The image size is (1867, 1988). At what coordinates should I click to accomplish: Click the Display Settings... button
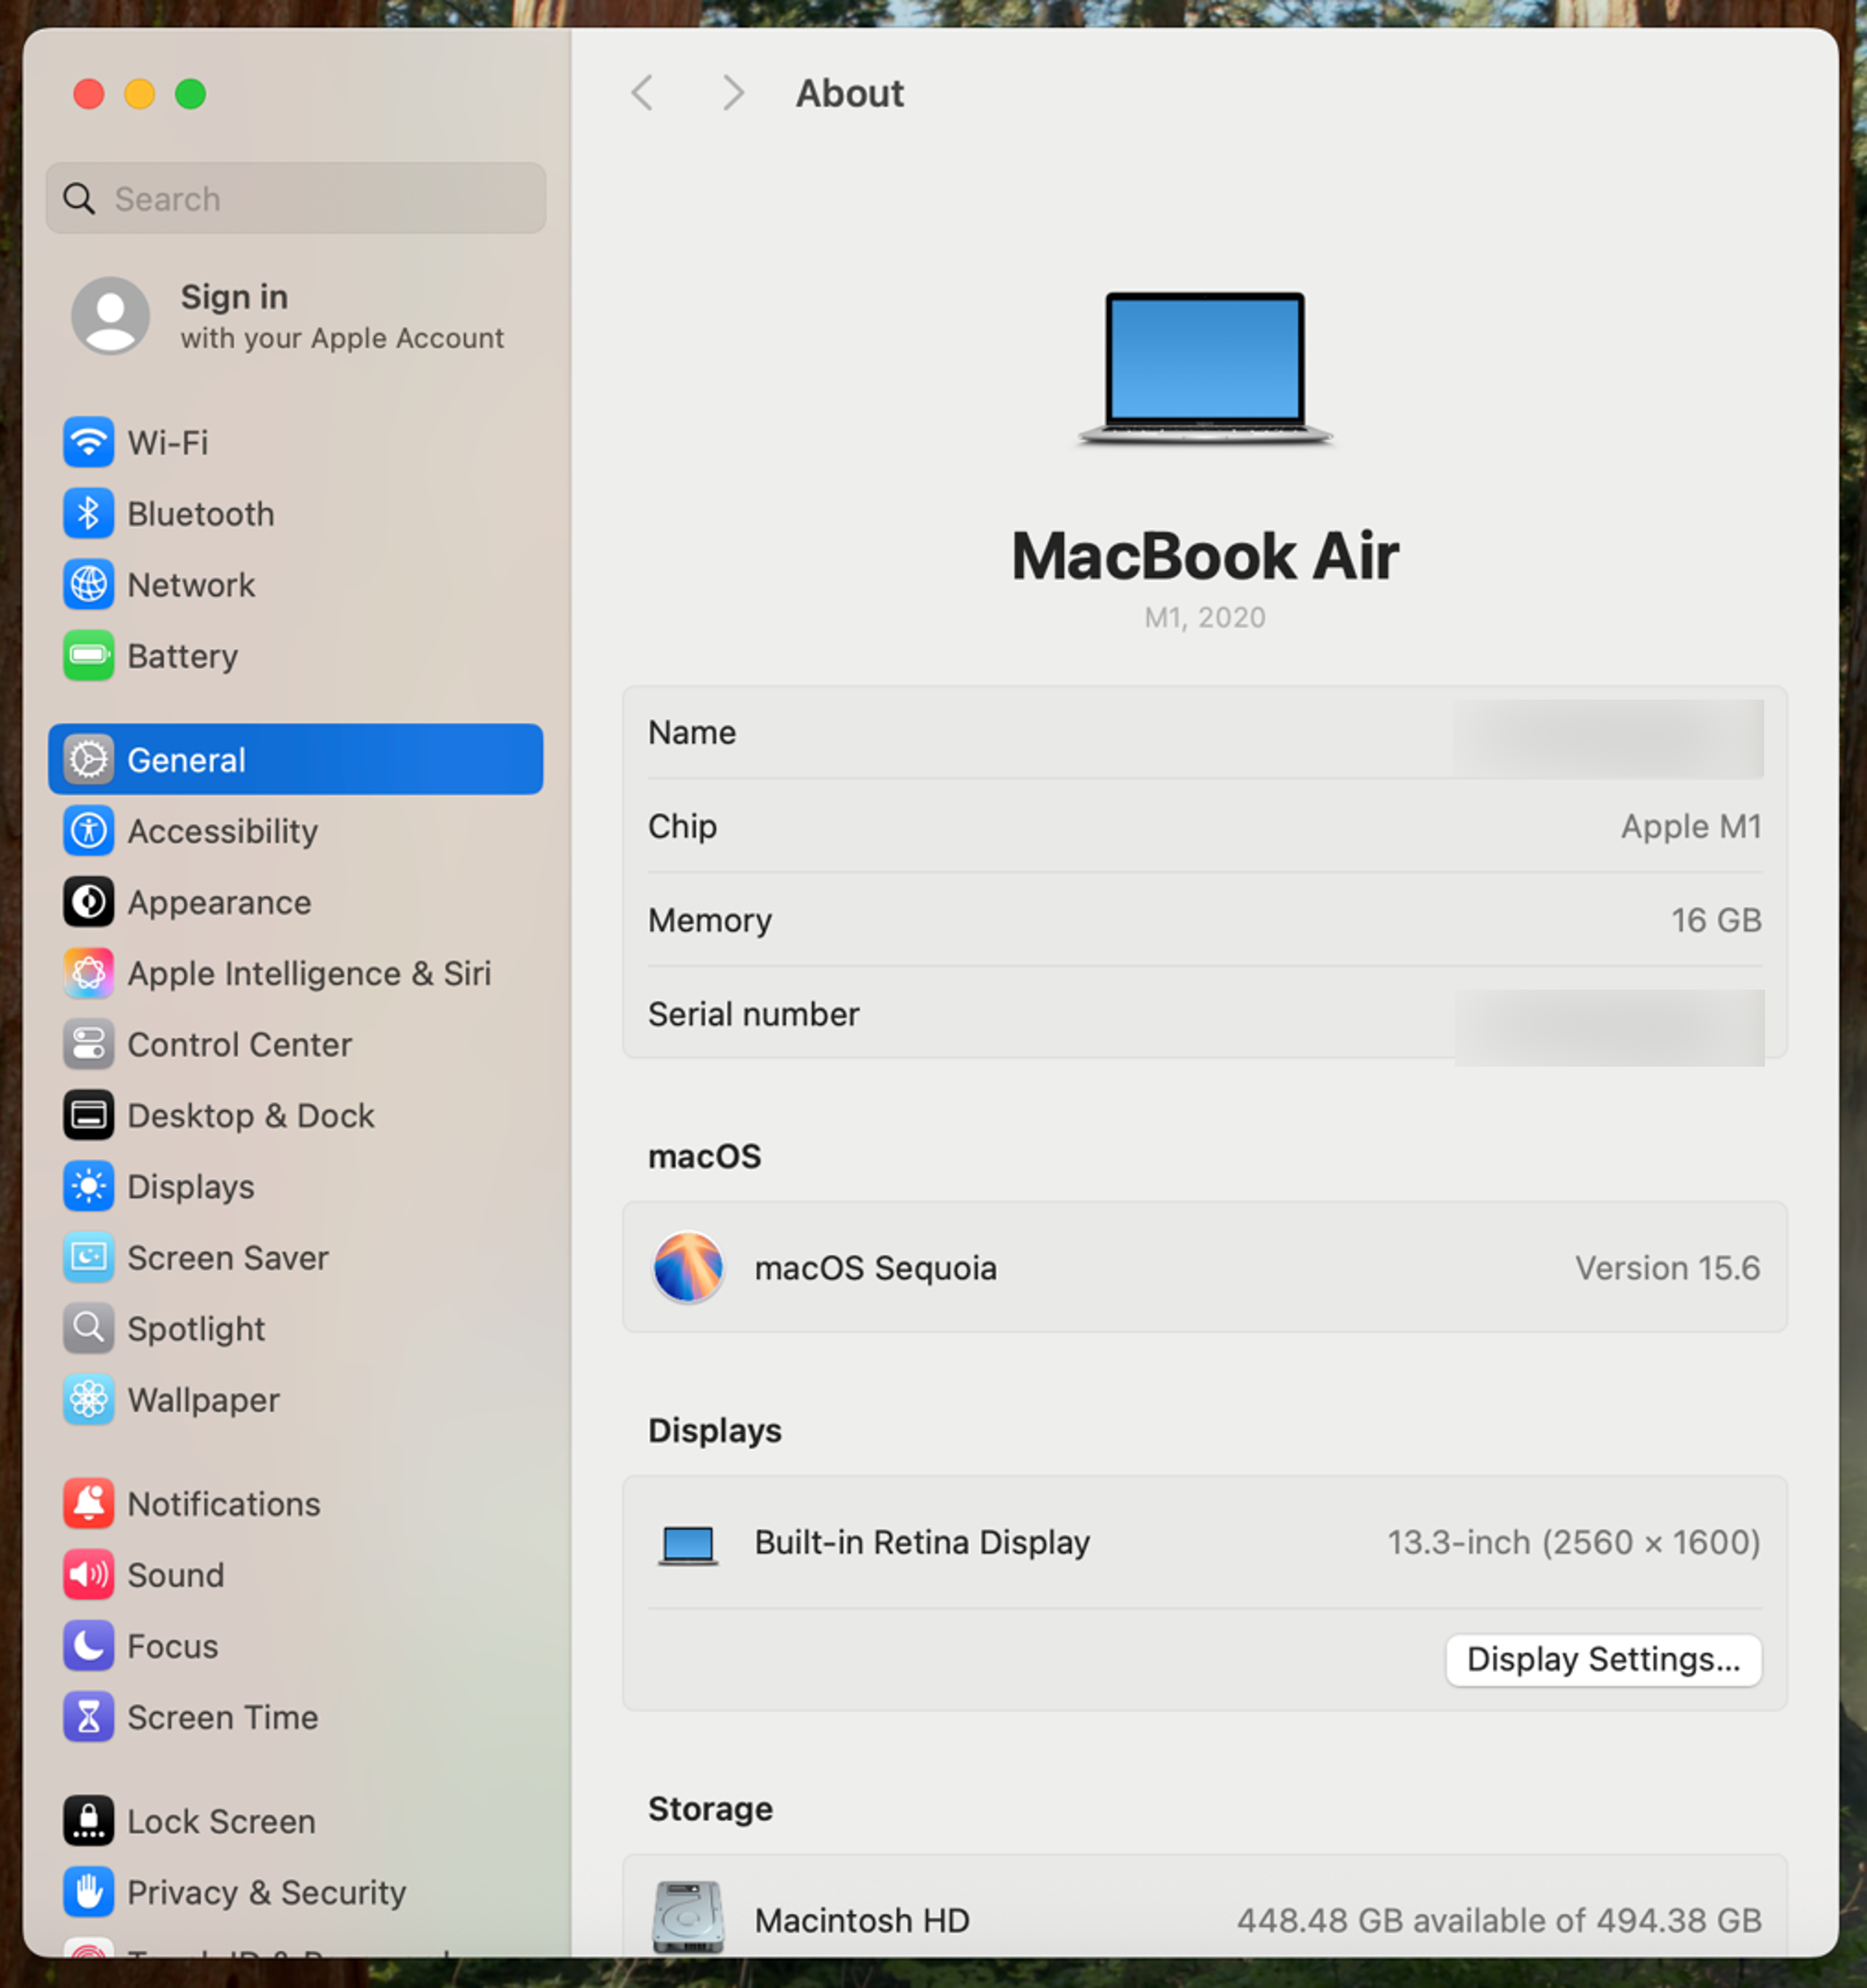pos(1602,1659)
